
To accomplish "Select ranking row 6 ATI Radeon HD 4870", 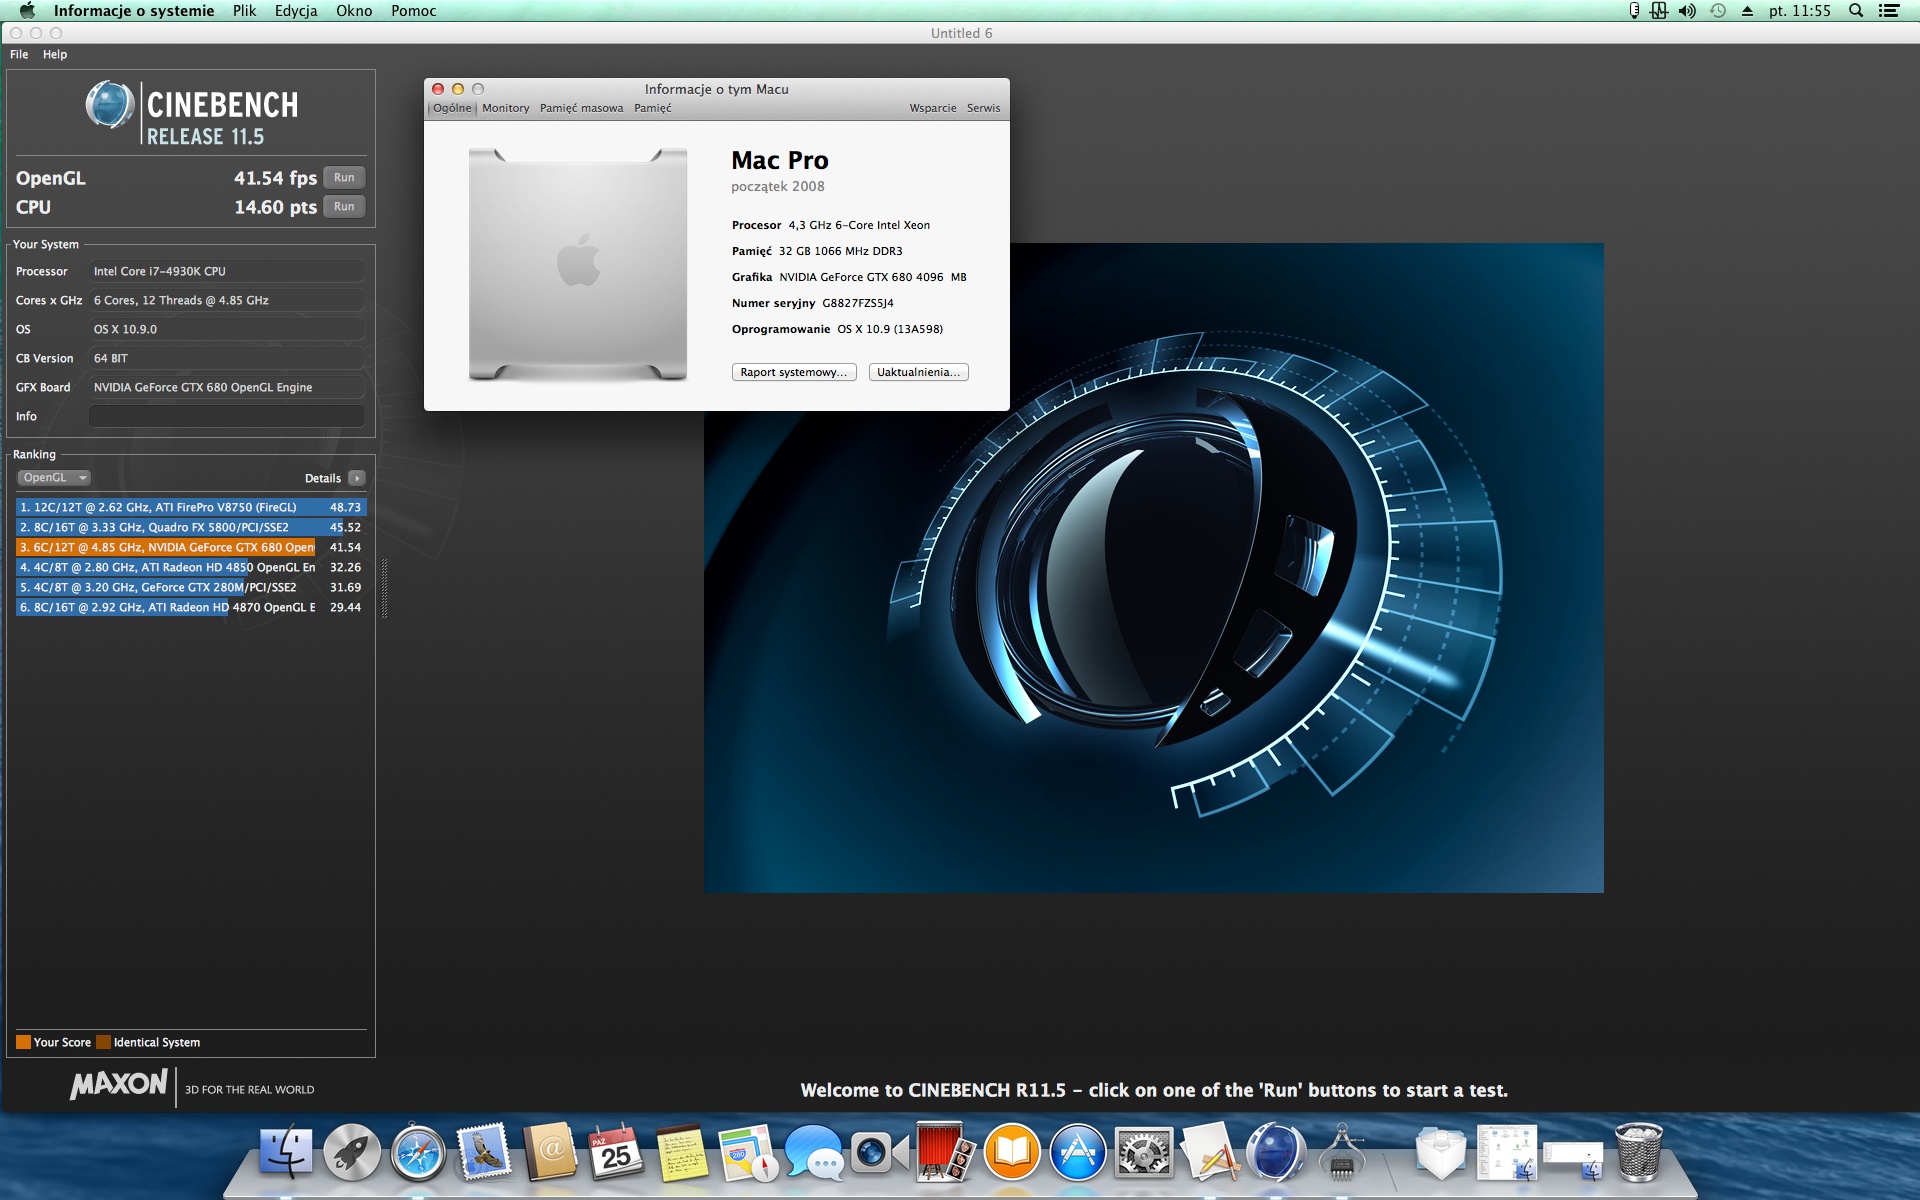I will 191,607.
